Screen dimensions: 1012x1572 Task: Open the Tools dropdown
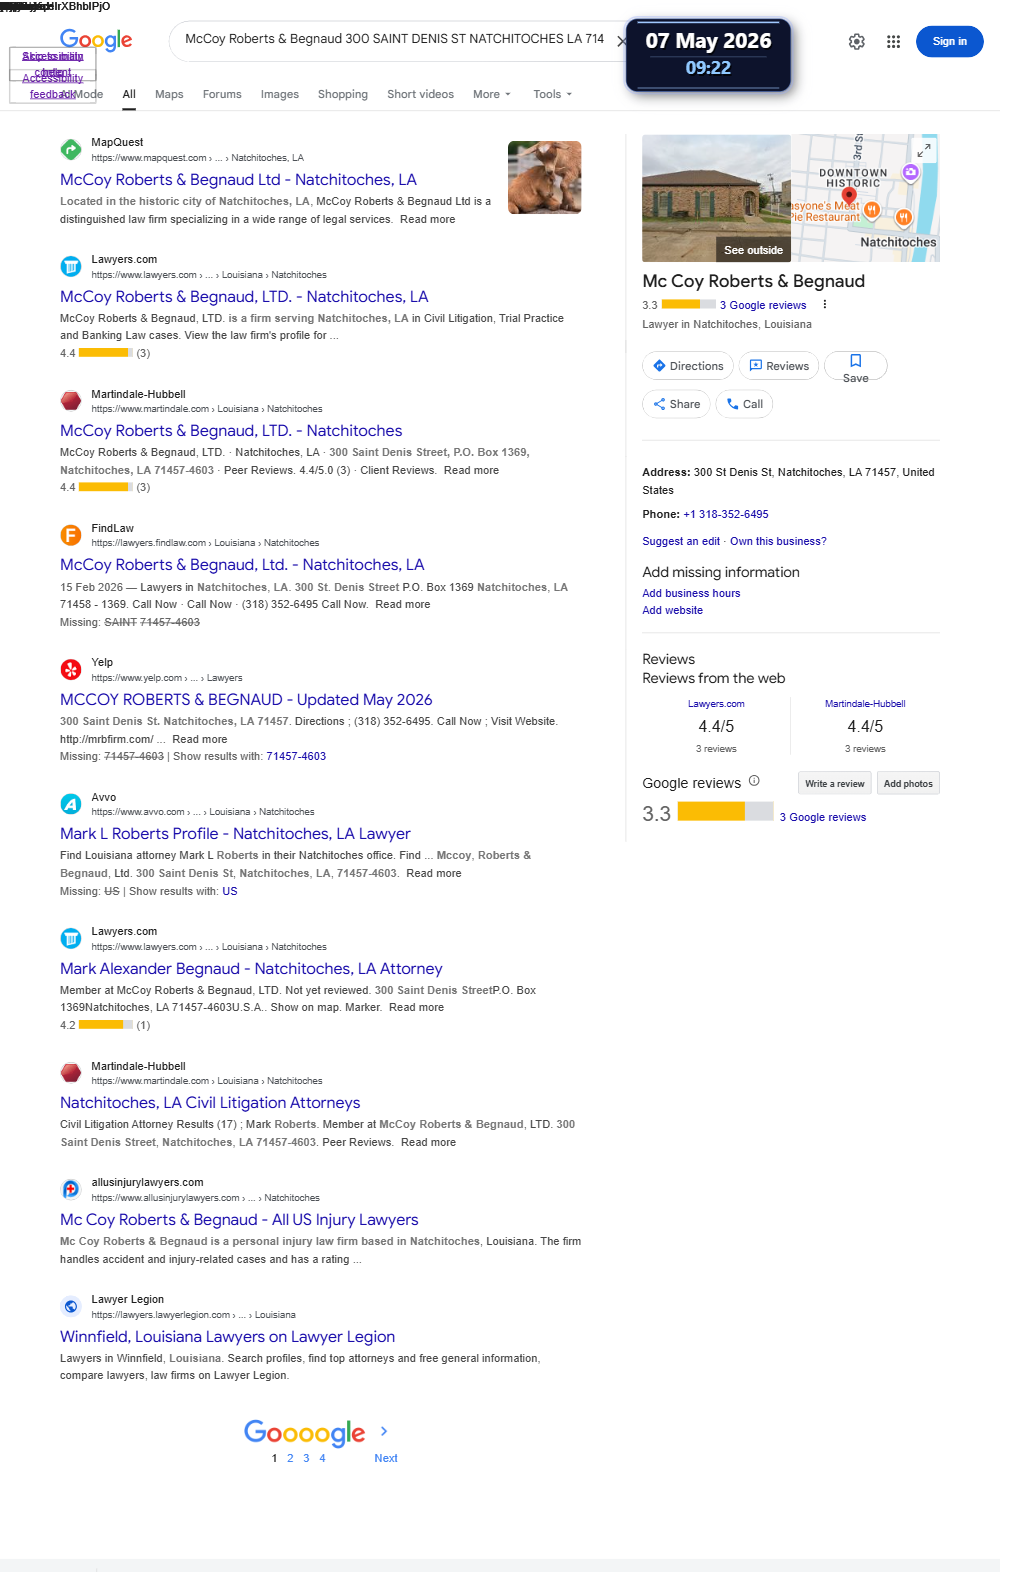coord(553,94)
